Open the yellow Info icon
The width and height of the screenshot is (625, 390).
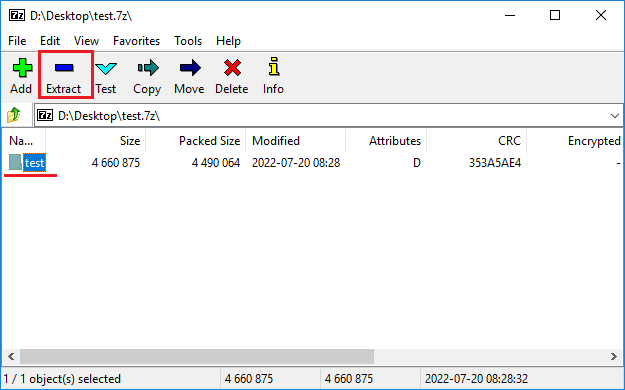click(x=274, y=66)
